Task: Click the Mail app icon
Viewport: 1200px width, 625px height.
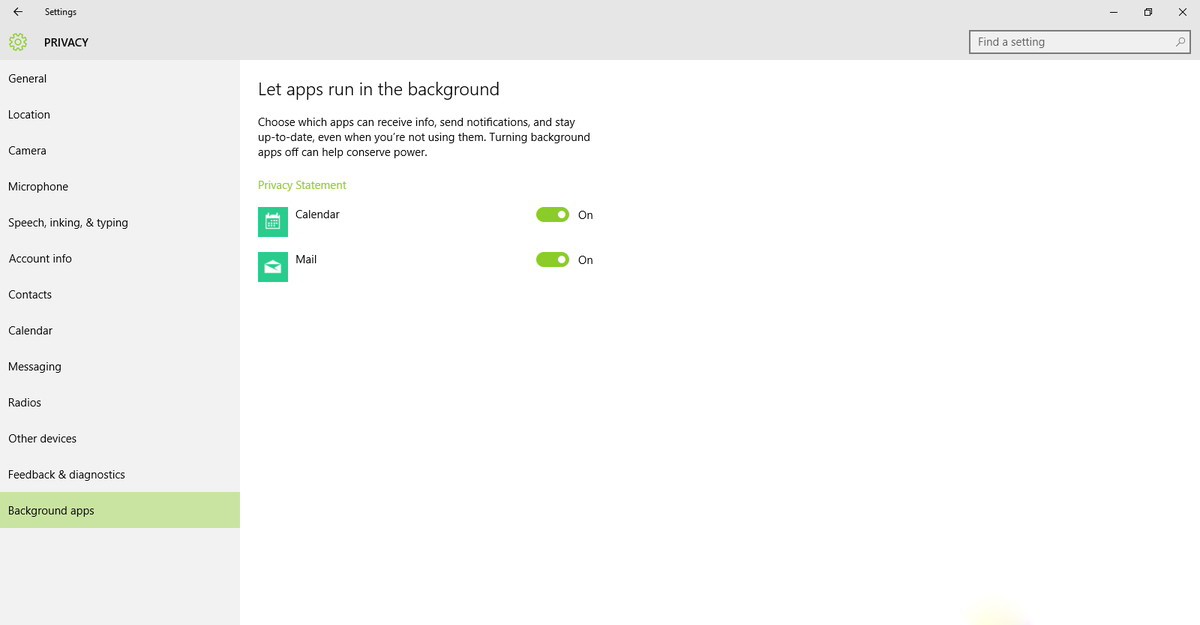Action: [273, 267]
